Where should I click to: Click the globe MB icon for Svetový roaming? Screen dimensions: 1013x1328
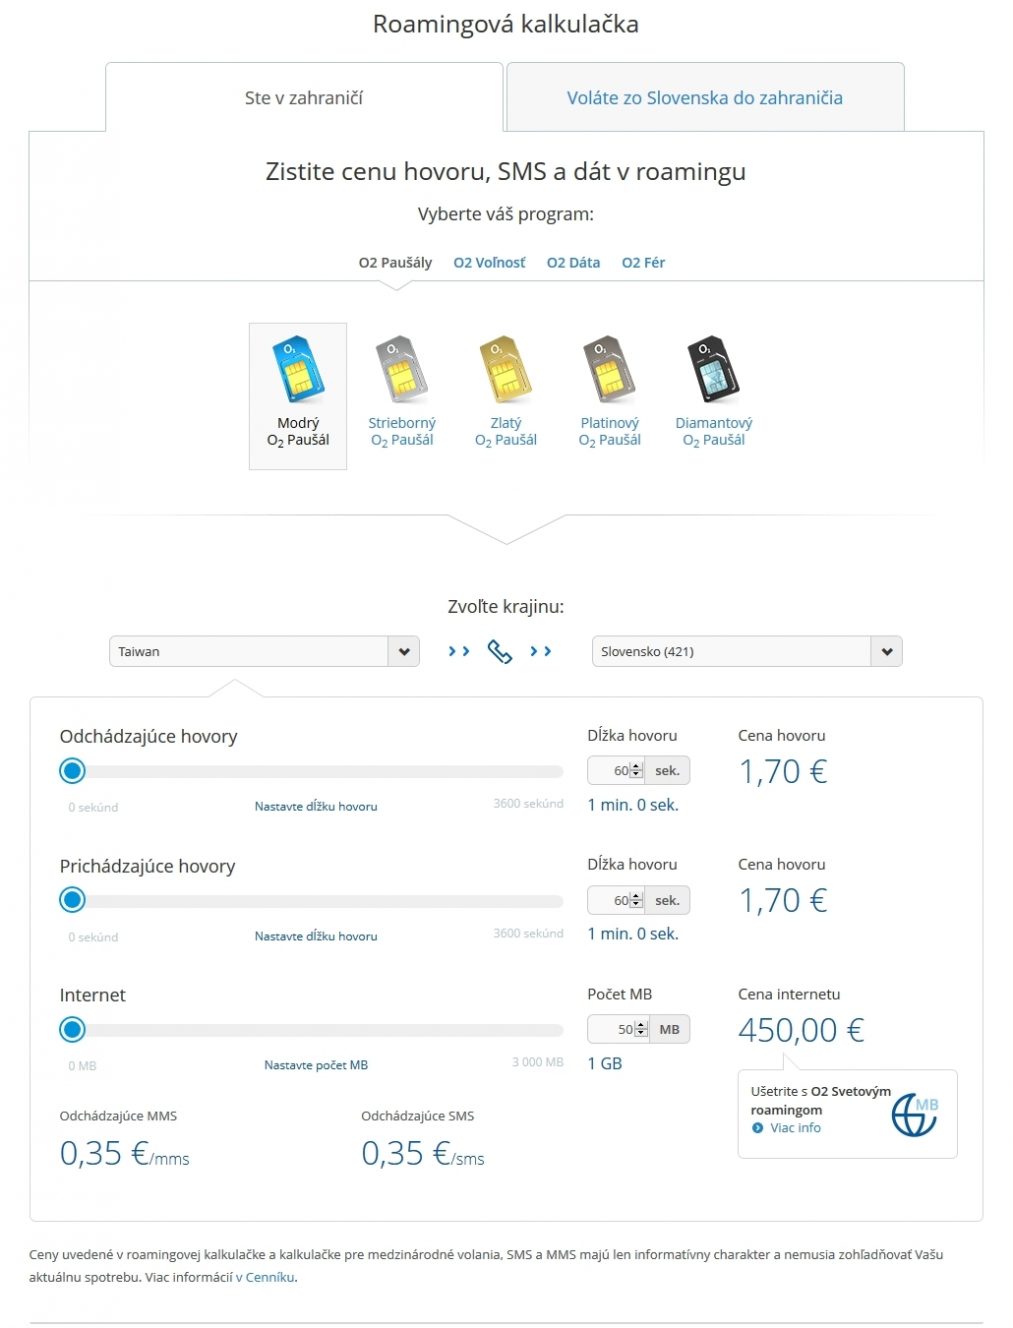915,1114
